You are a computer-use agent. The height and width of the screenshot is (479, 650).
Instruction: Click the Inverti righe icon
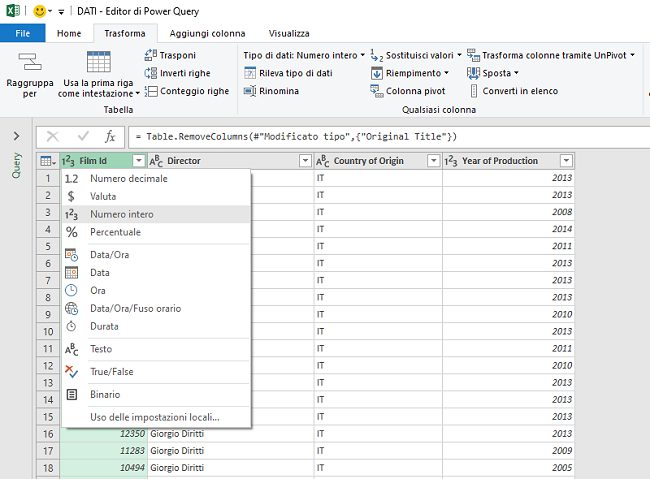point(152,73)
